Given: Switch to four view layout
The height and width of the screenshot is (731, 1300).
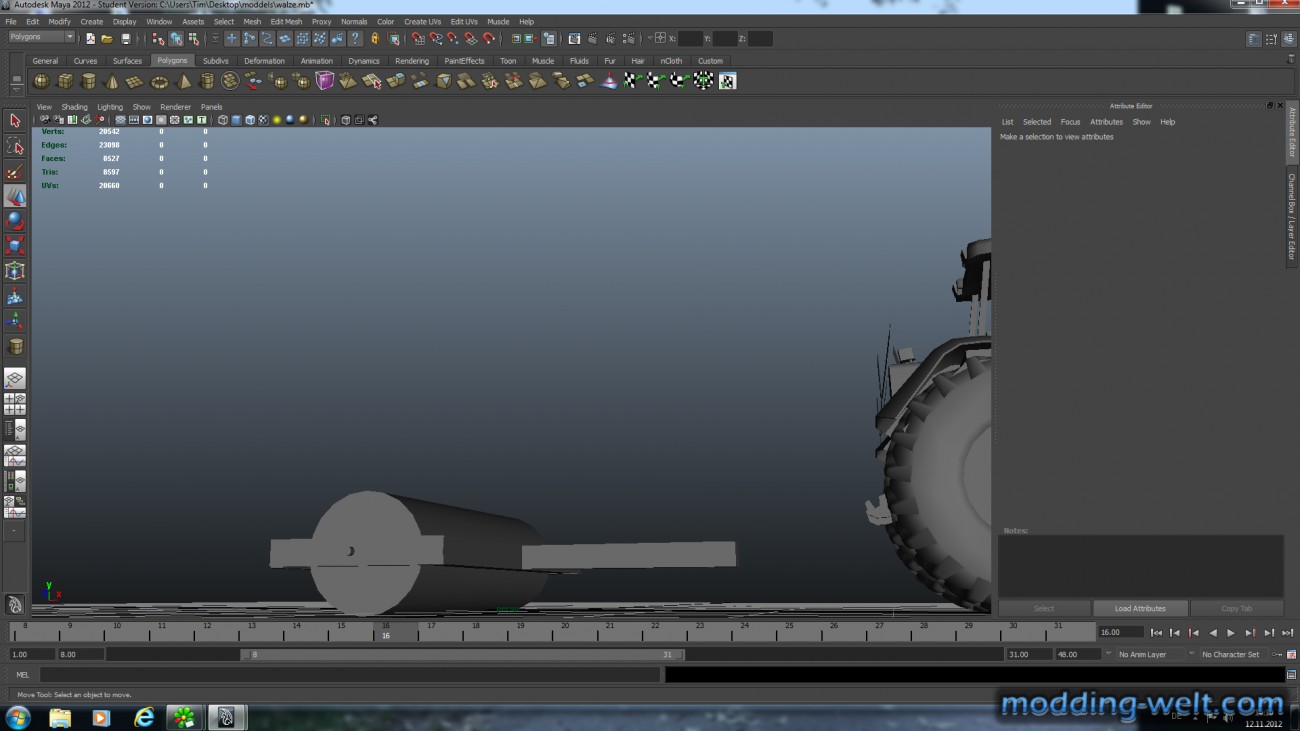Looking at the screenshot, I should pos(15,404).
